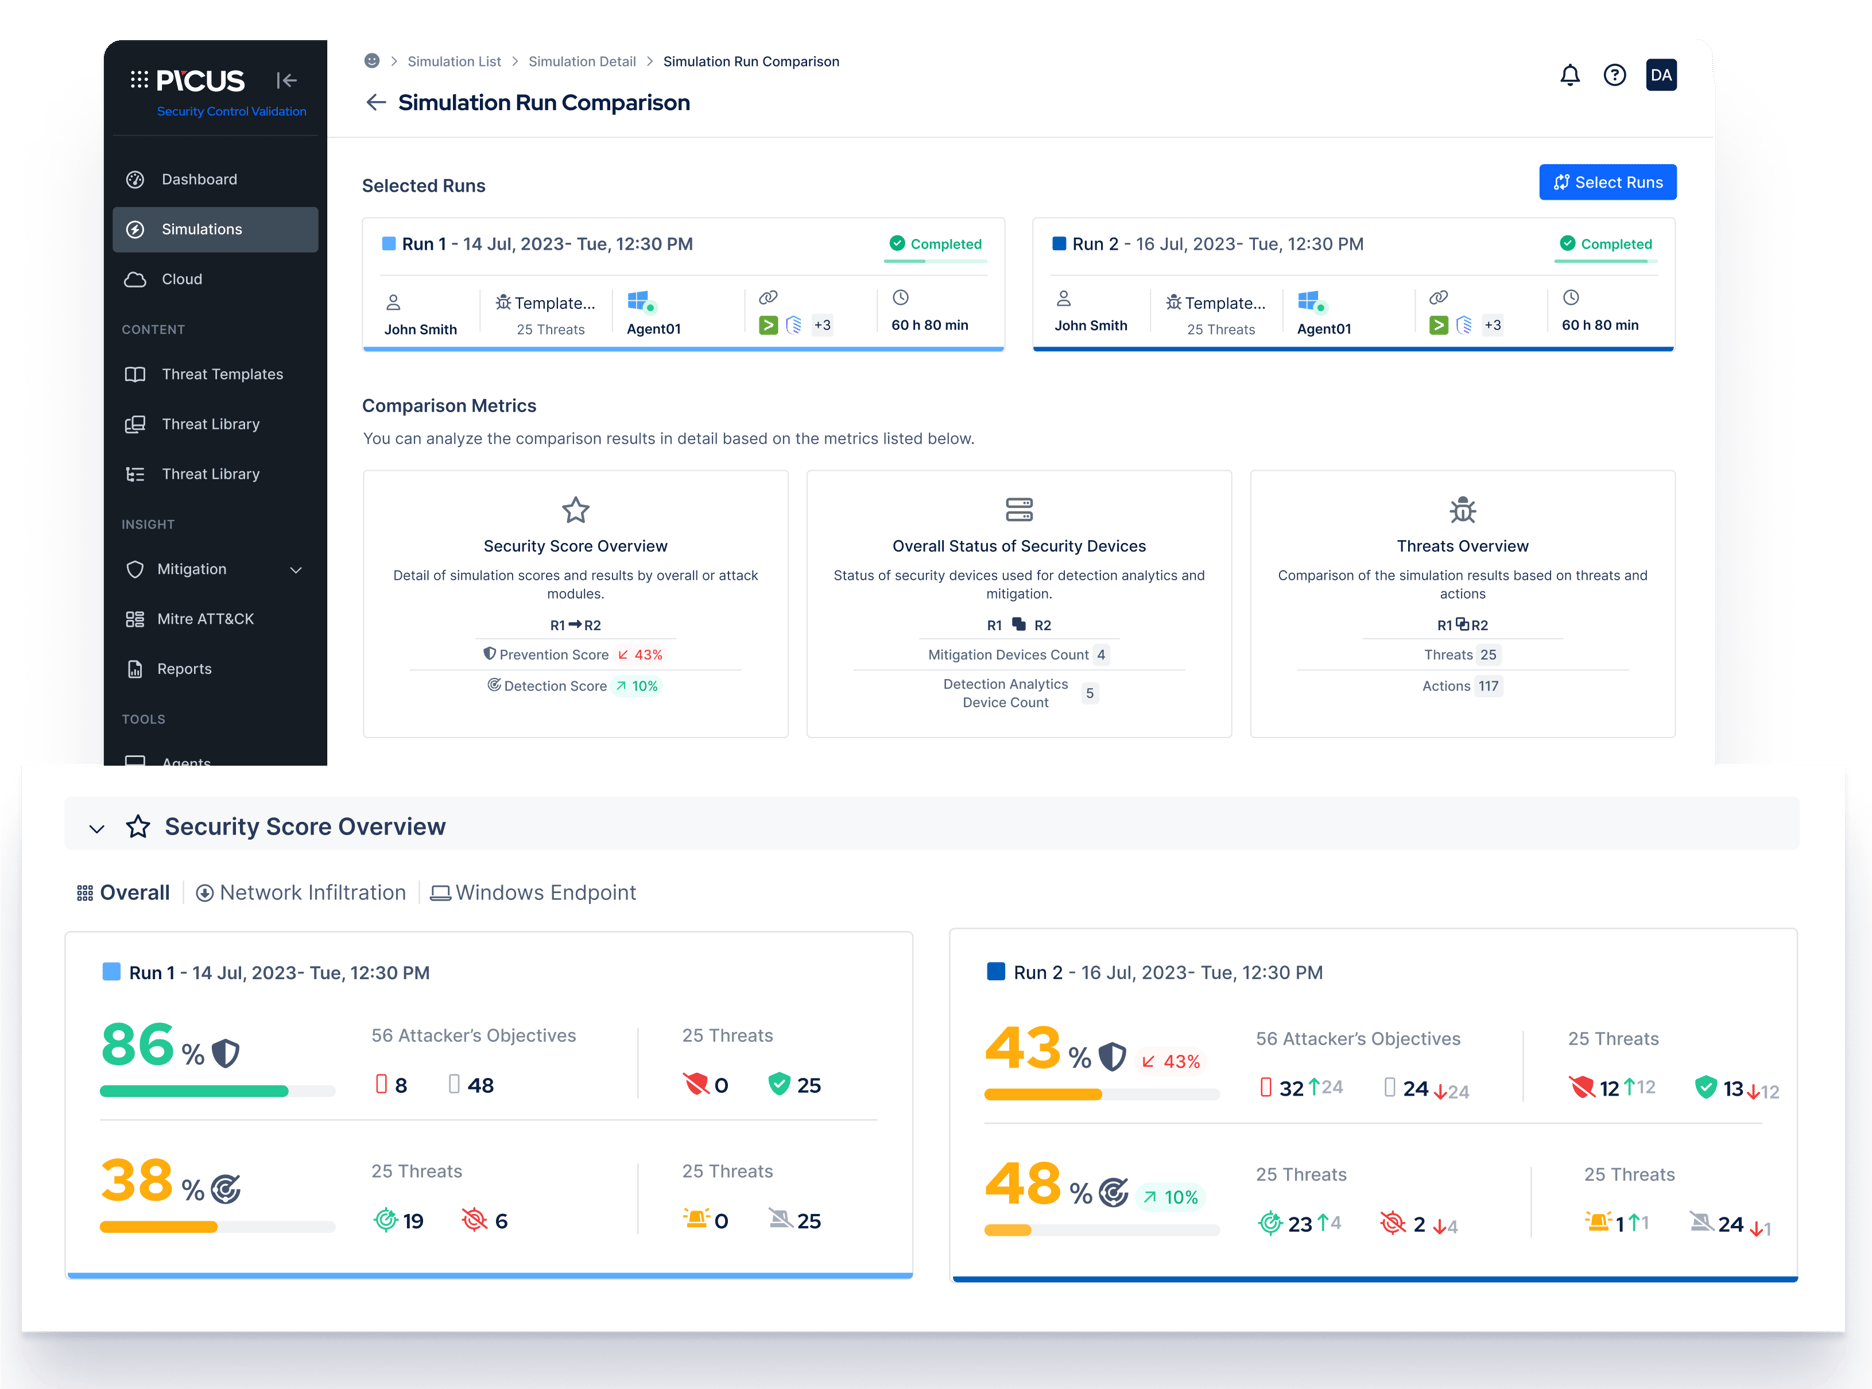The image size is (1872, 1389).
Task: Toggle the Completed status badge on Run 2
Action: tap(1604, 243)
